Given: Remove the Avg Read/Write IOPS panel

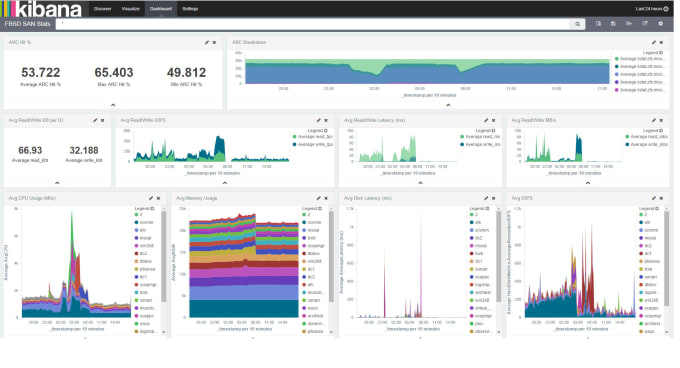Looking at the screenshot, I should click(x=326, y=120).
